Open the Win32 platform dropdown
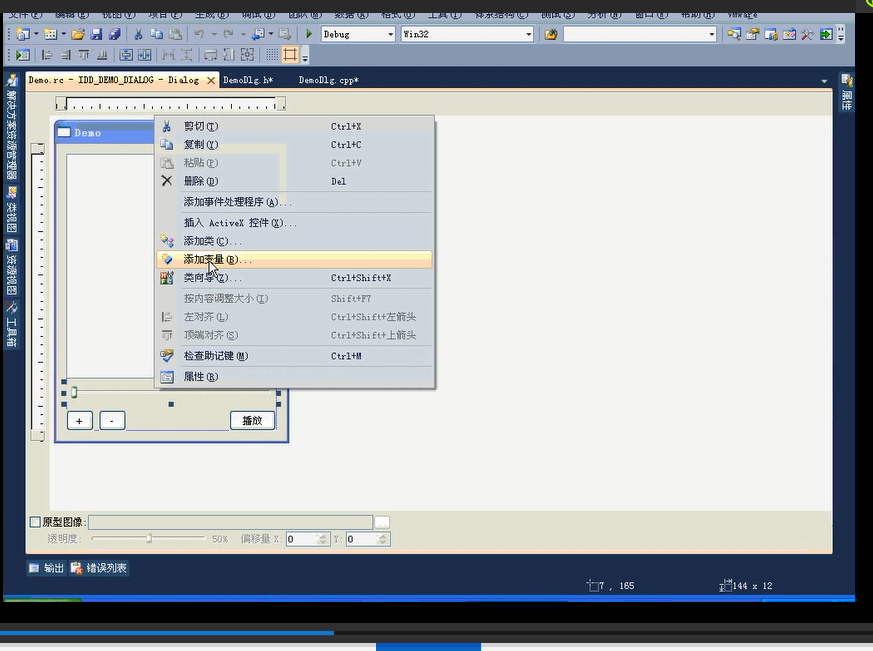 (x=528, y=35)
